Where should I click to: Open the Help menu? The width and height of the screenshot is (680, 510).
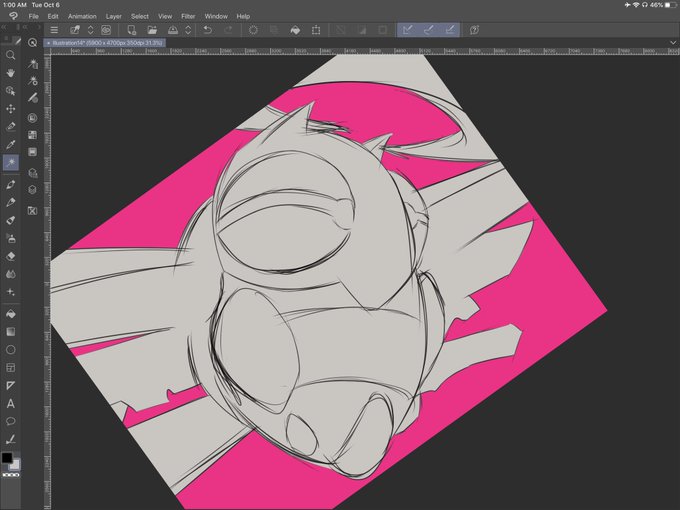(x=243, y=16)
